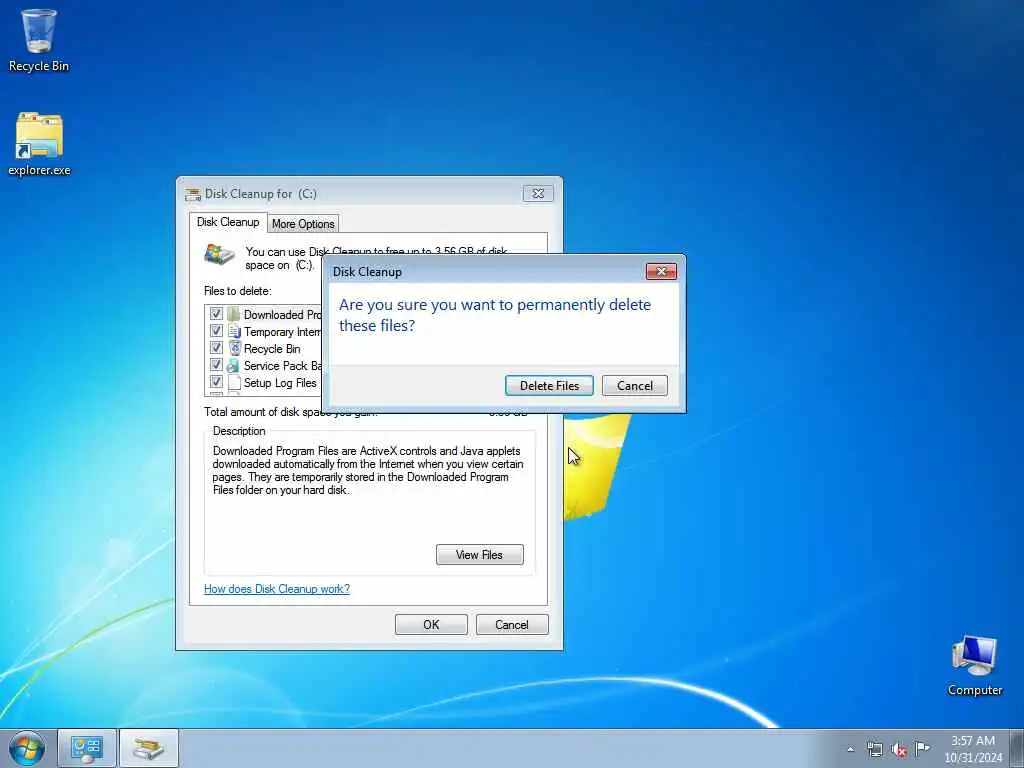Select the explorer.exe shortcut icon
This screenshot has height=768, width=1024.
pyautogui.click(x=39, y=144)
